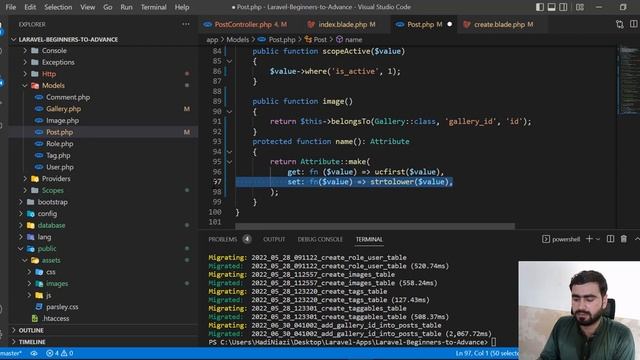Open Selection menu

[58, 7]
